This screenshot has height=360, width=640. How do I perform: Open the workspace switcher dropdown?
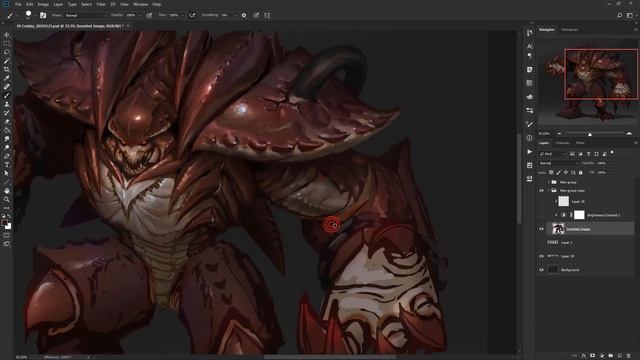click(x=630, y=16)
